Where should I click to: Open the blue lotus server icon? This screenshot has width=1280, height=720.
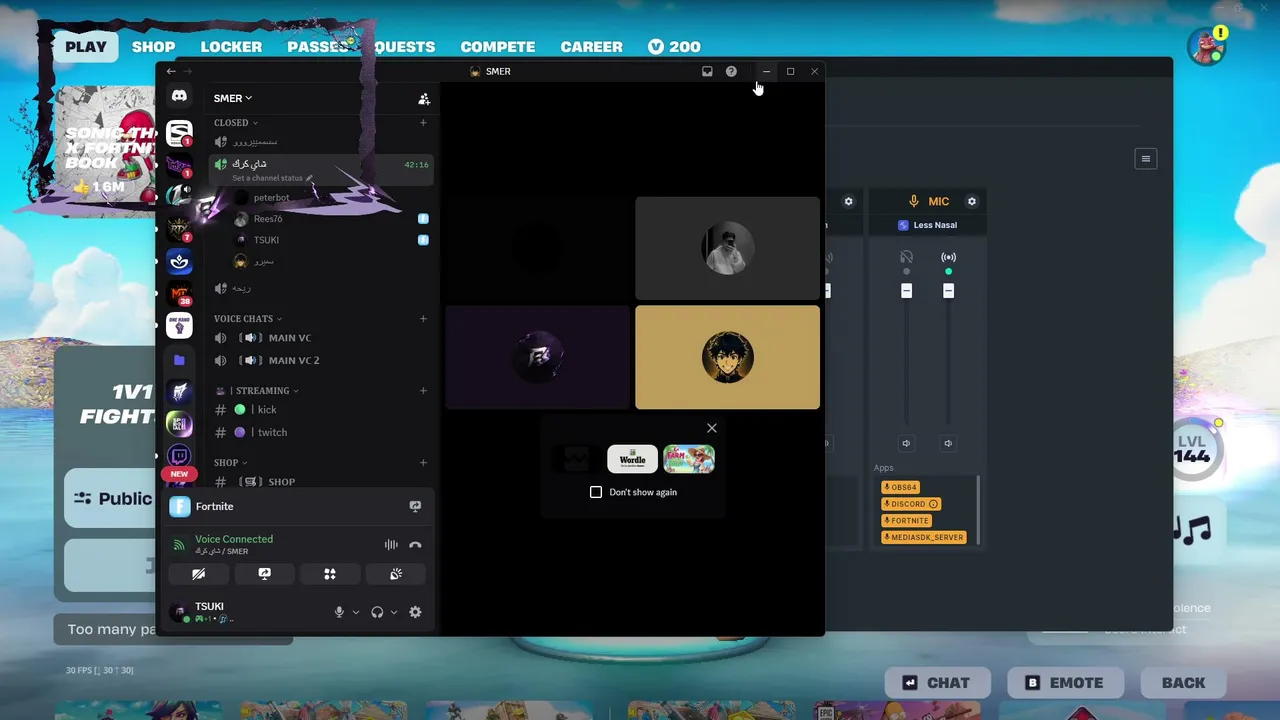click(179, 262)
